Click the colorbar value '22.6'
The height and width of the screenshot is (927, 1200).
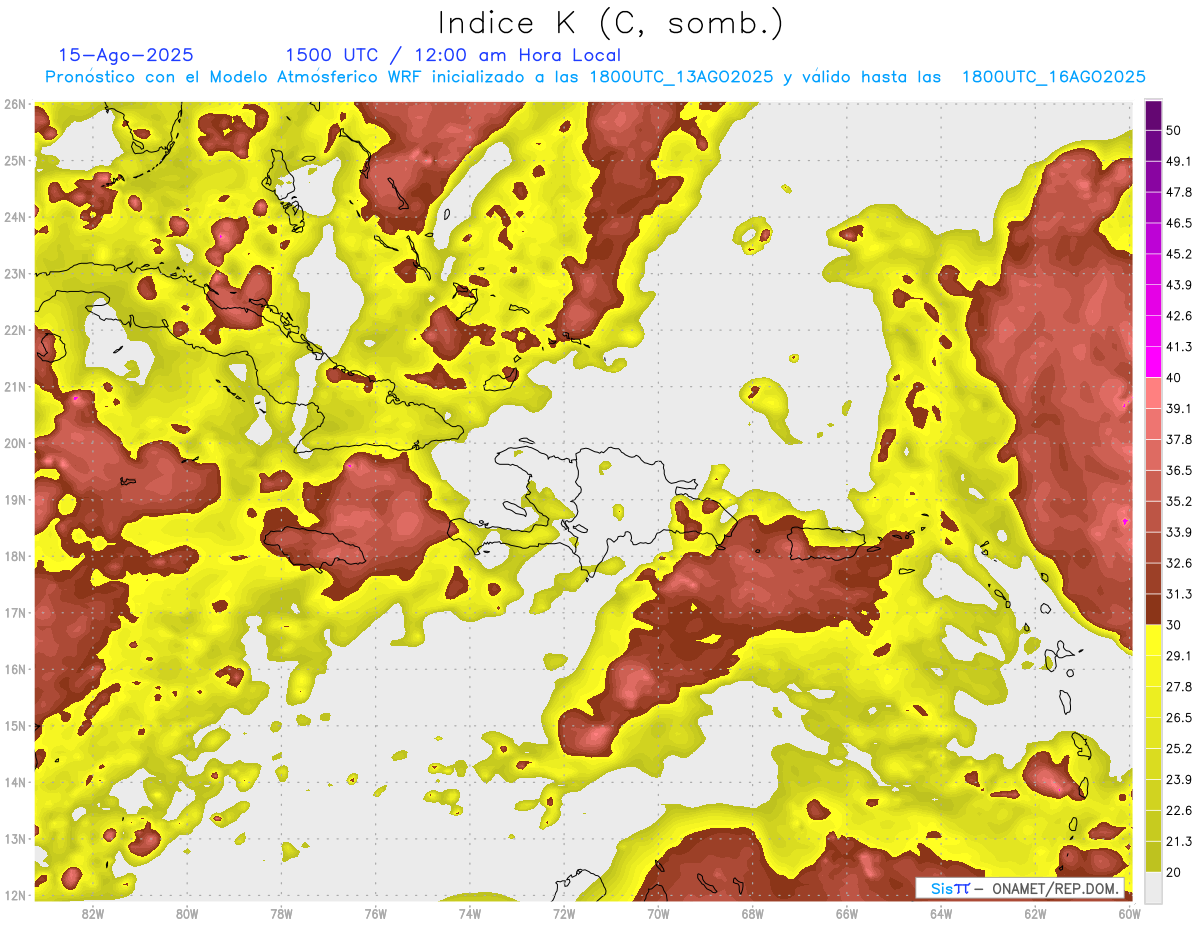pyautogui.click(x=1178, y=810)
